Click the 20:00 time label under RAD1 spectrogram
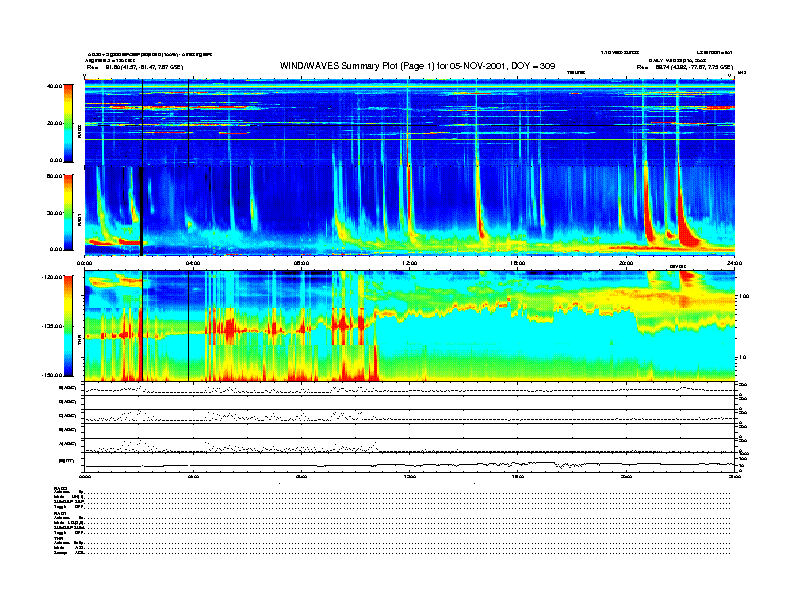792x612 pixels. click(x=626, y=263)
